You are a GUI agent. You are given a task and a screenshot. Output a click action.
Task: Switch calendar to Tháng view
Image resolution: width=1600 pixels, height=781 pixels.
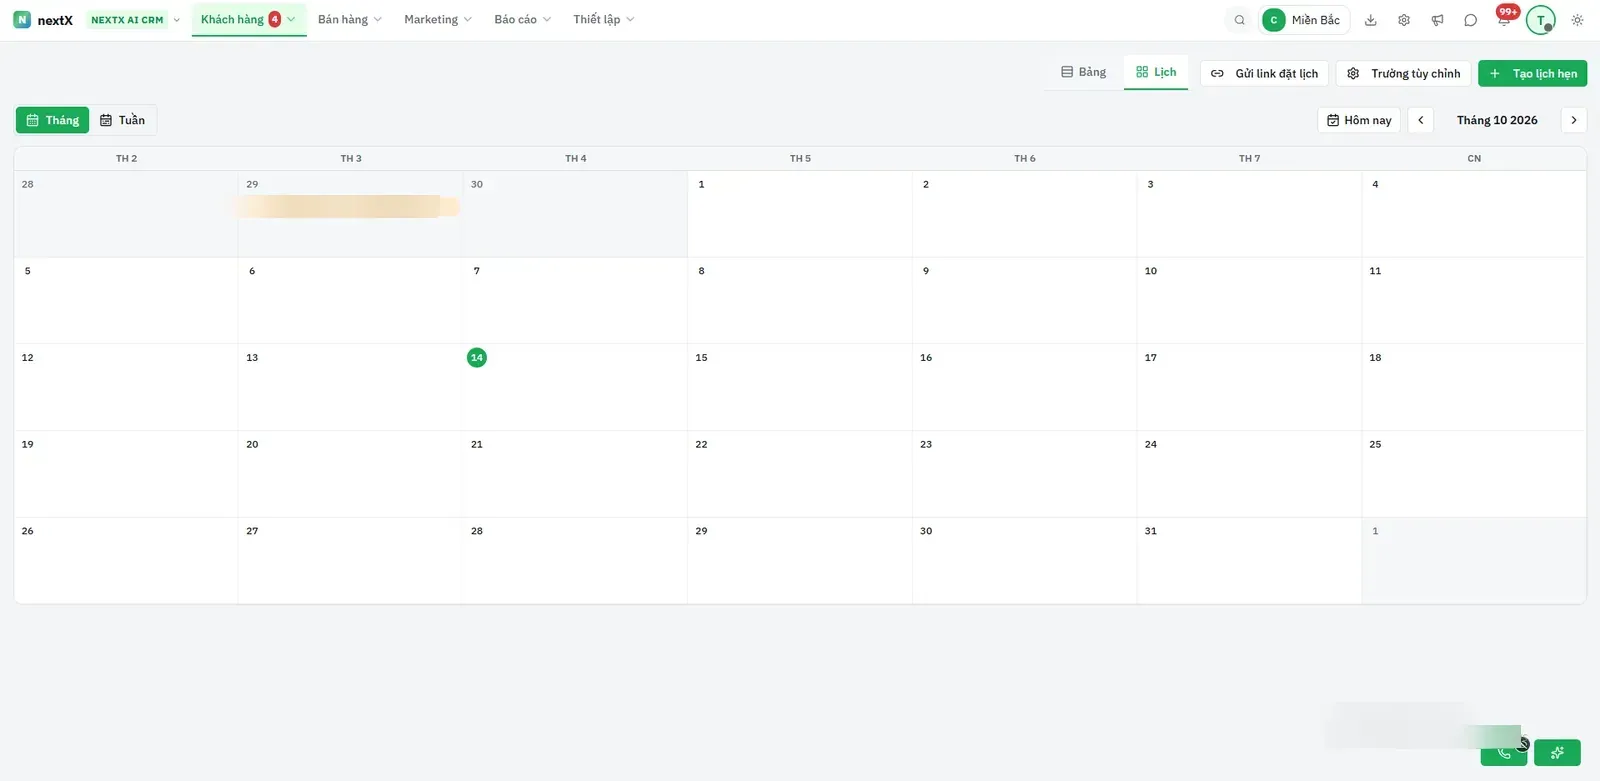[x=53, y=120]
